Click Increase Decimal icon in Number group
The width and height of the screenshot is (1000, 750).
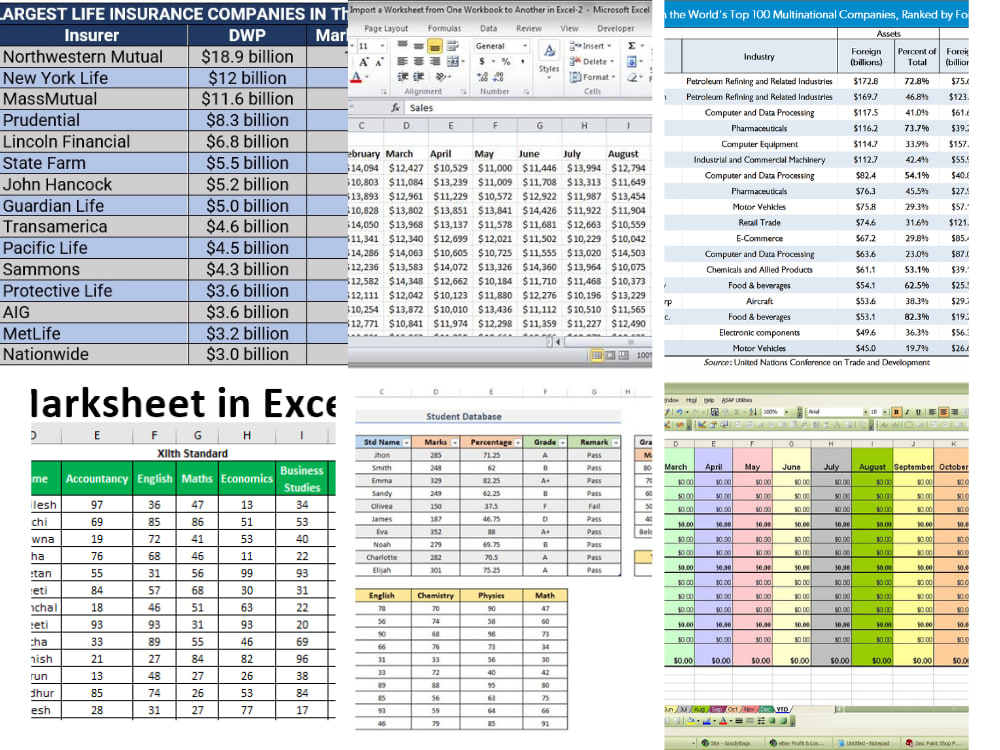coord(482,77)
